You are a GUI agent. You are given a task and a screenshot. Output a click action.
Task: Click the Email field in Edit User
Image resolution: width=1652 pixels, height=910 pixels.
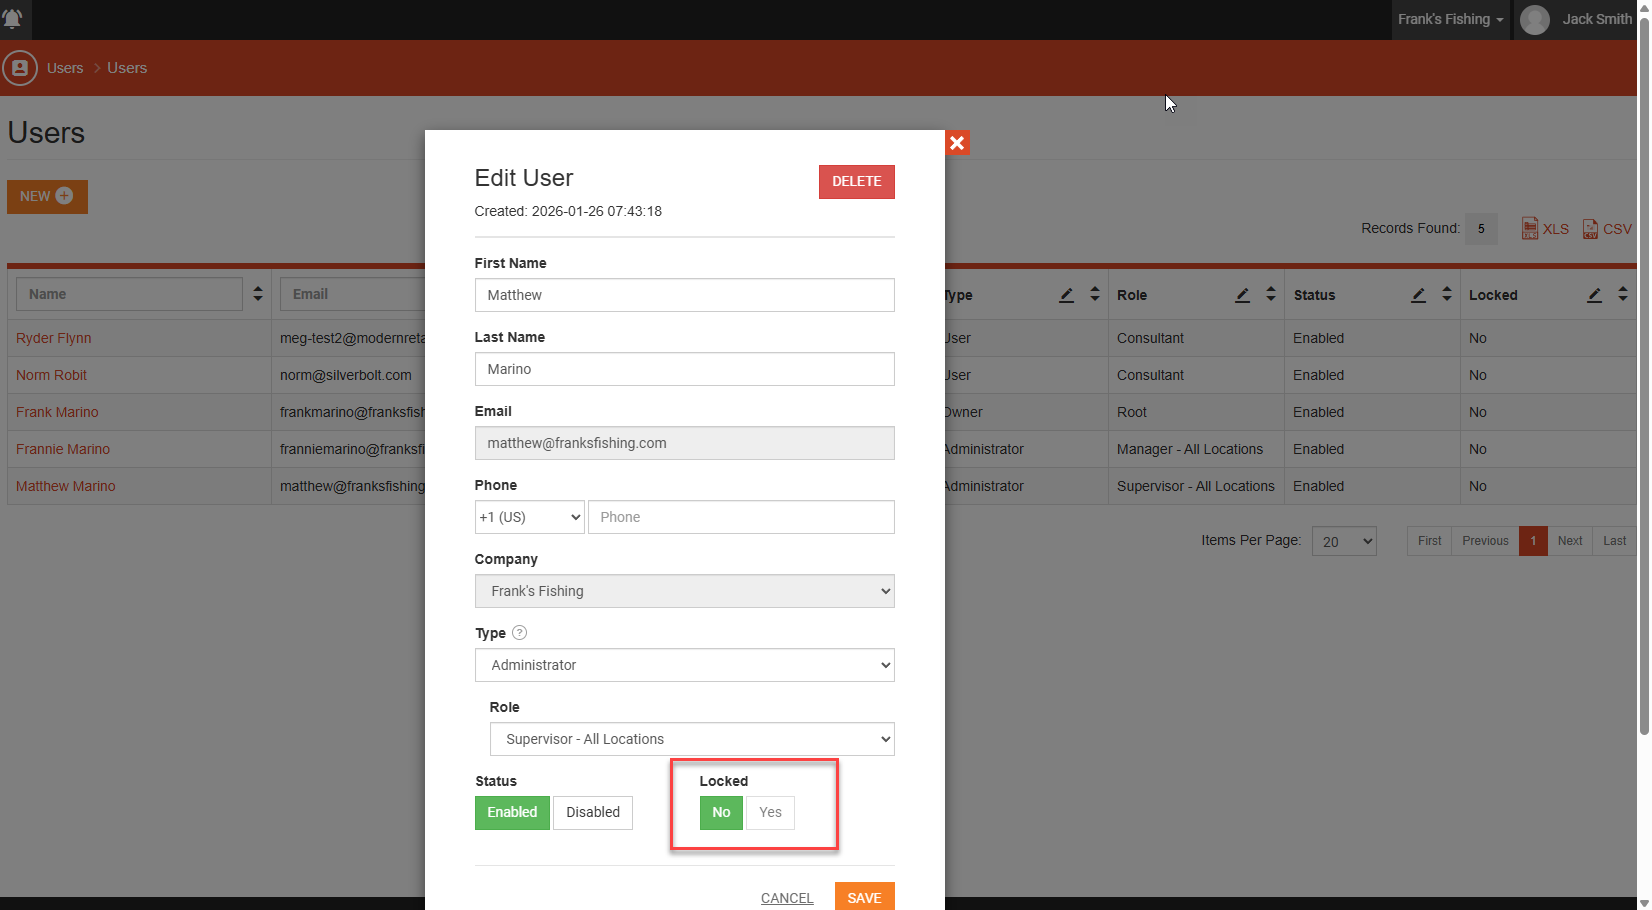click(685, 443)
